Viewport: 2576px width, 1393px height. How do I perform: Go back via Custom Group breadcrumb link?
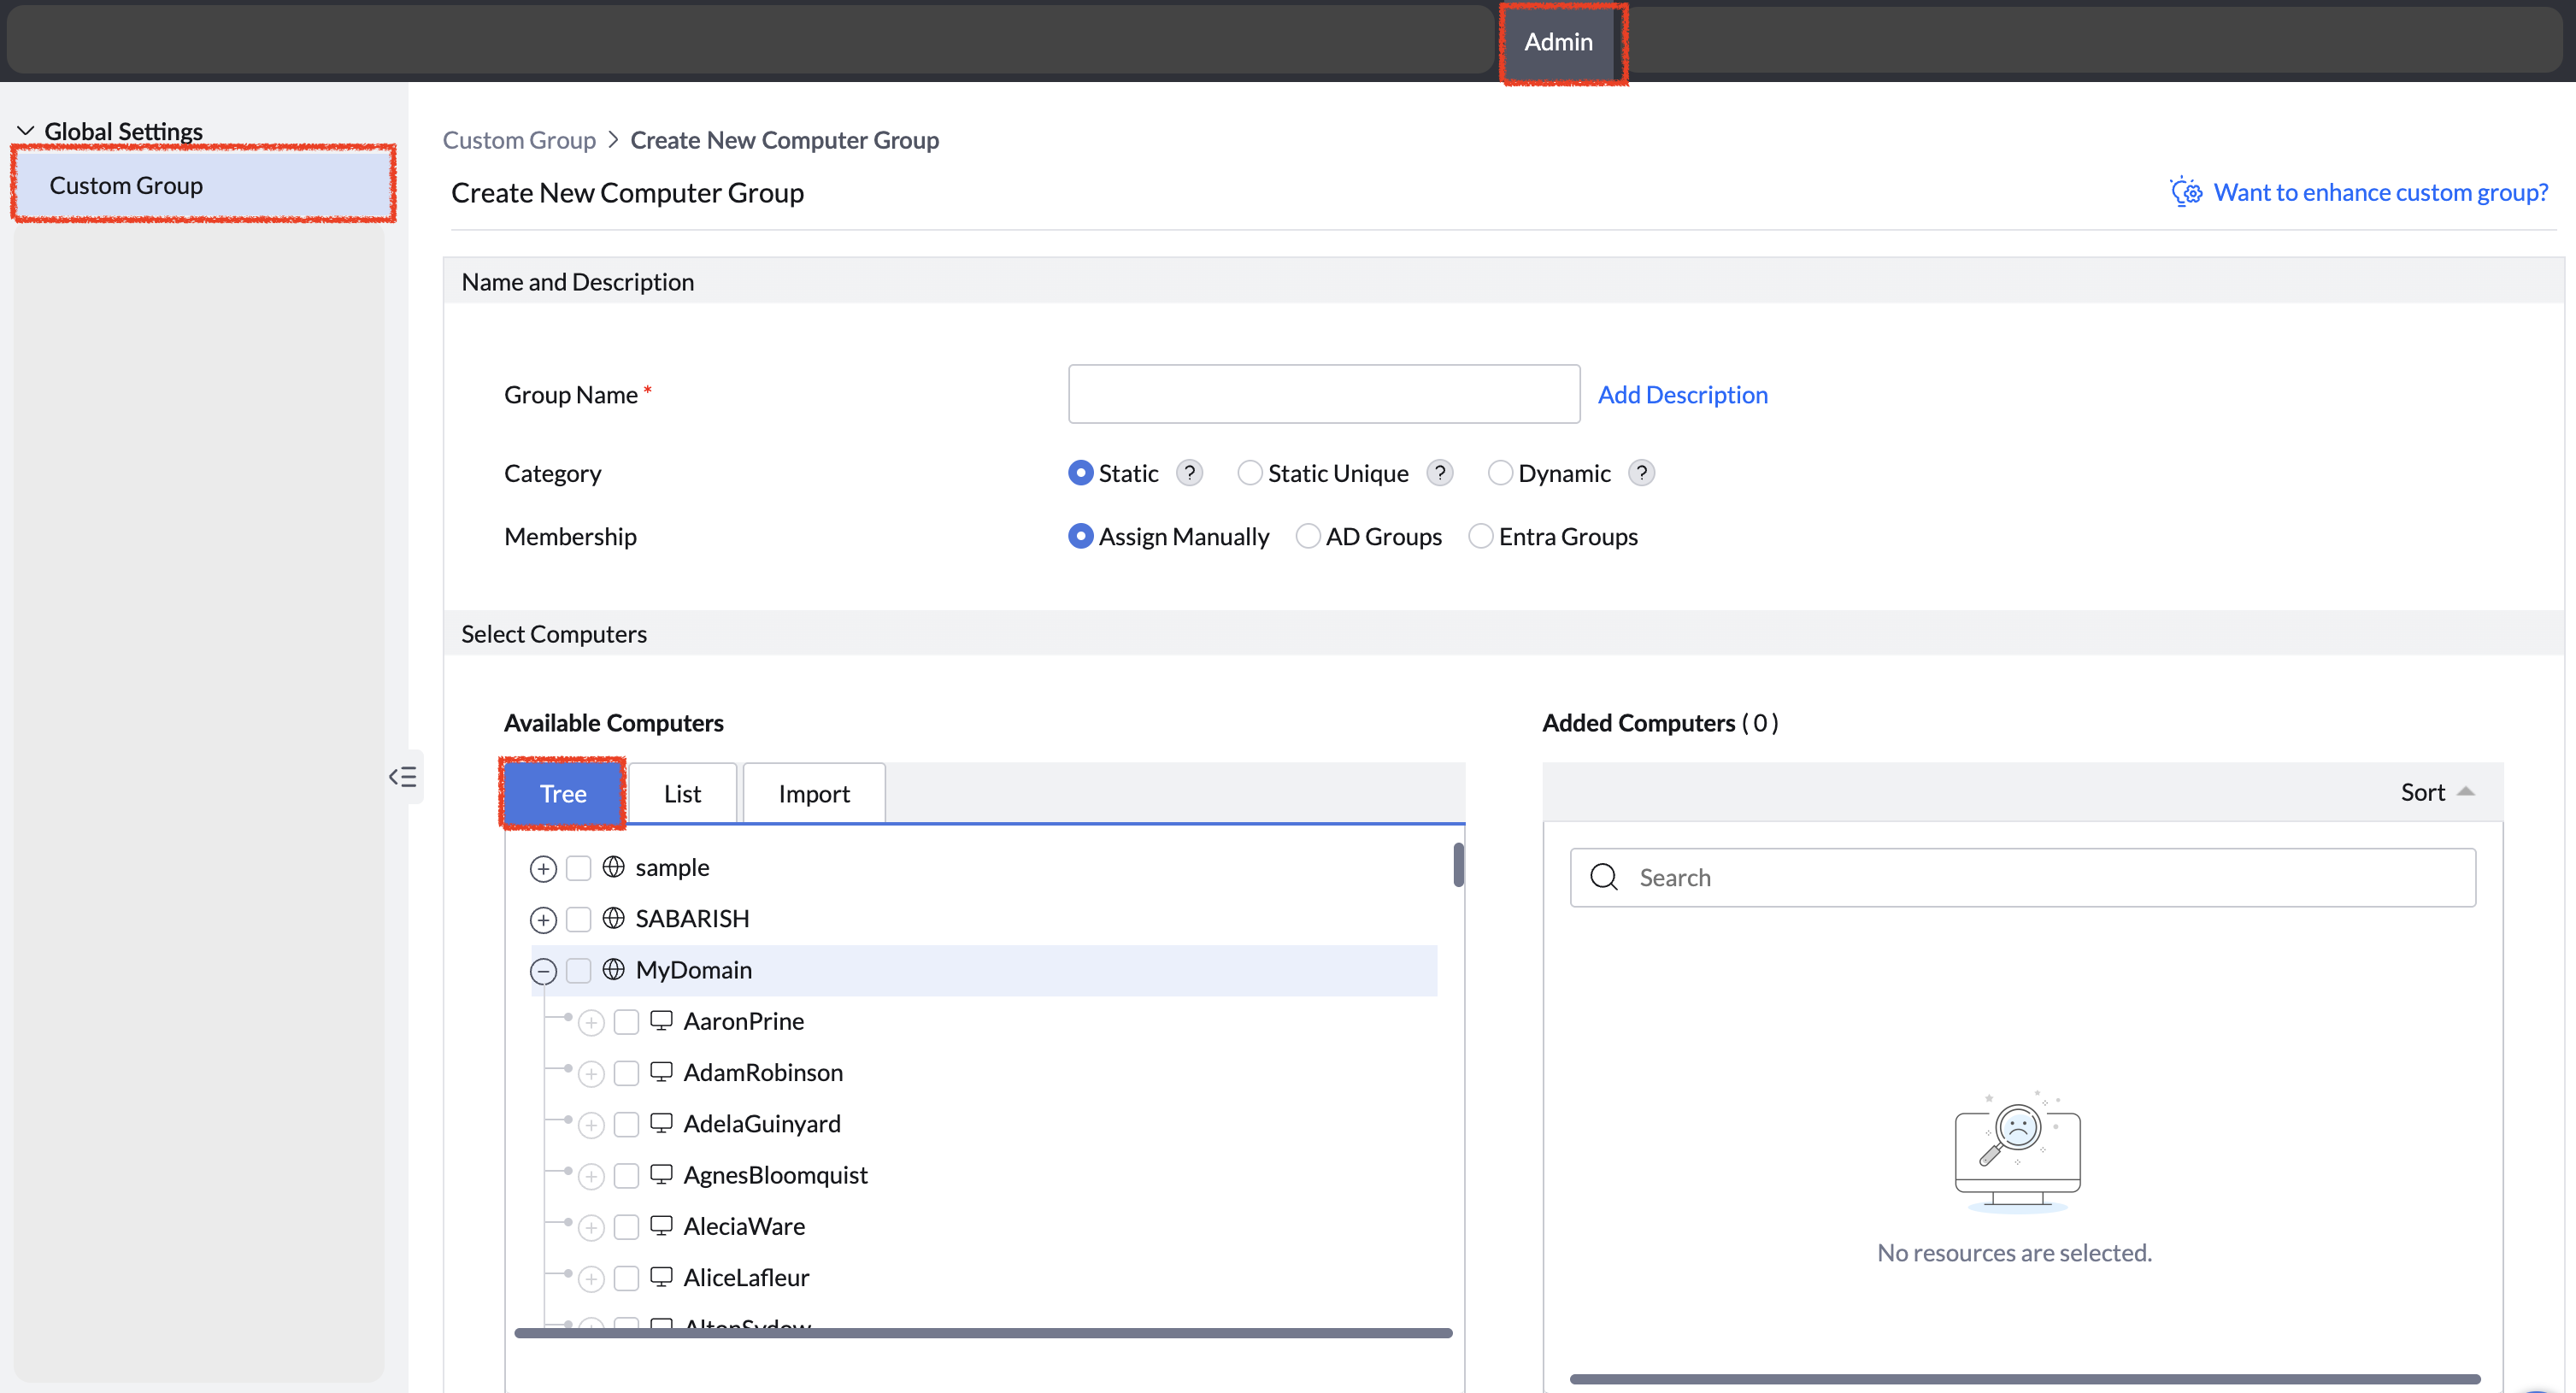click(x=519, y=140)
